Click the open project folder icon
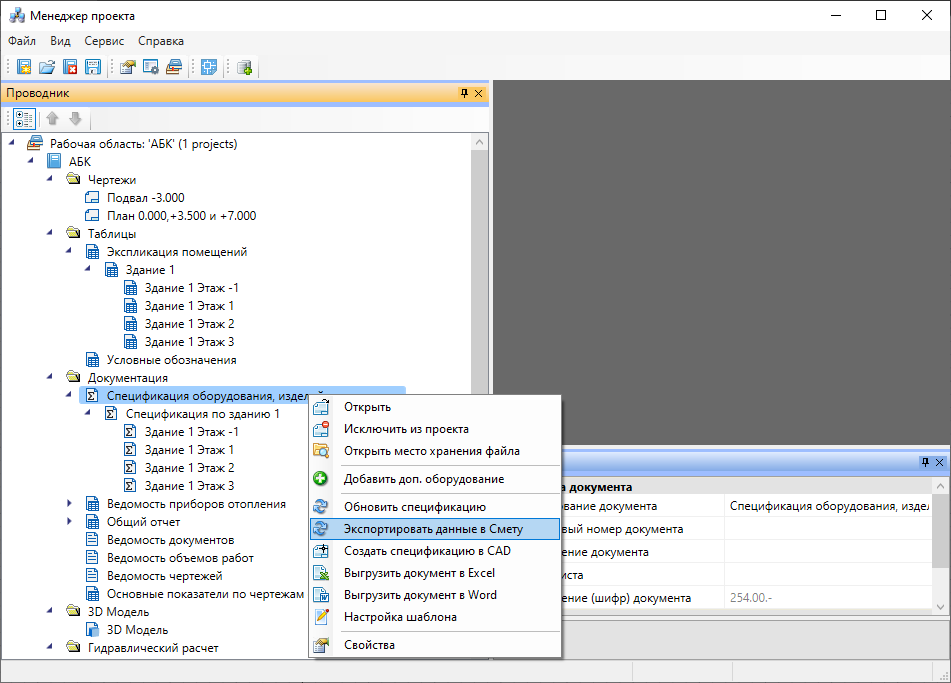 tap(47, 67)
